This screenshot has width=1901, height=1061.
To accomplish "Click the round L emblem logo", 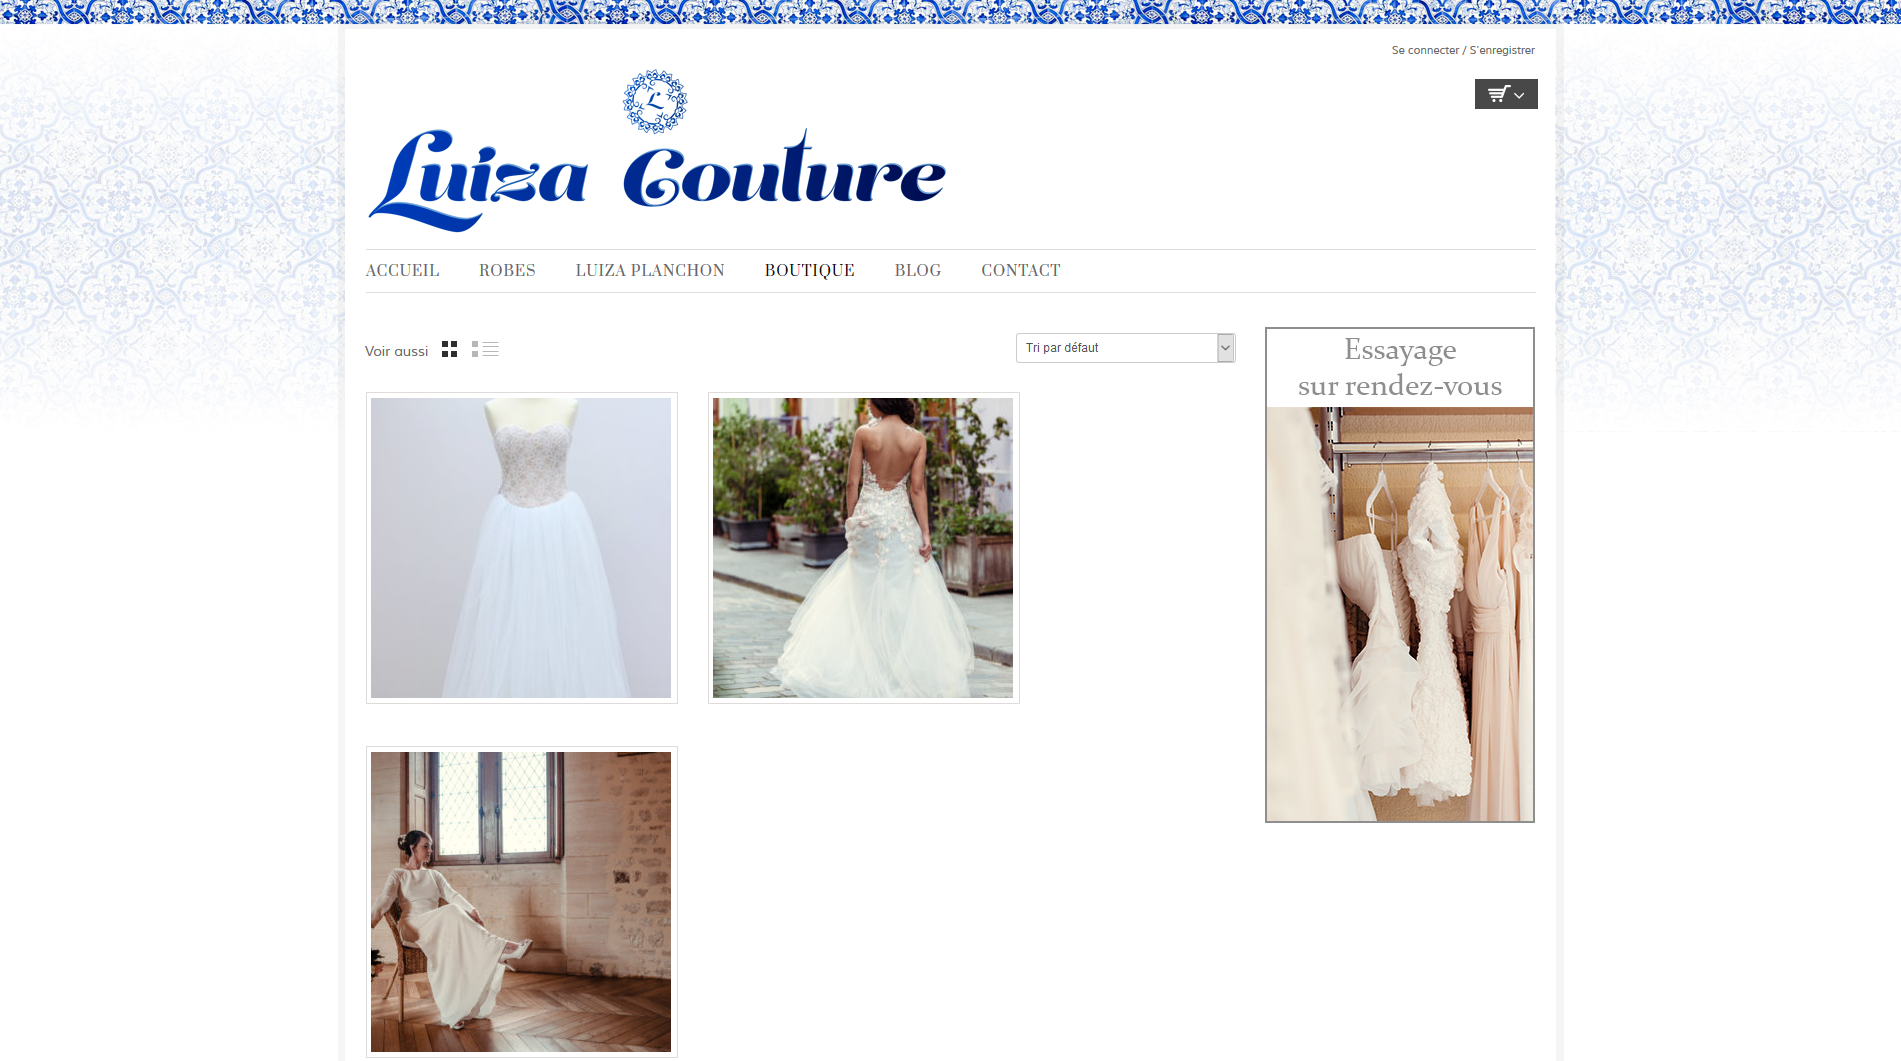I will click(655, 101).
